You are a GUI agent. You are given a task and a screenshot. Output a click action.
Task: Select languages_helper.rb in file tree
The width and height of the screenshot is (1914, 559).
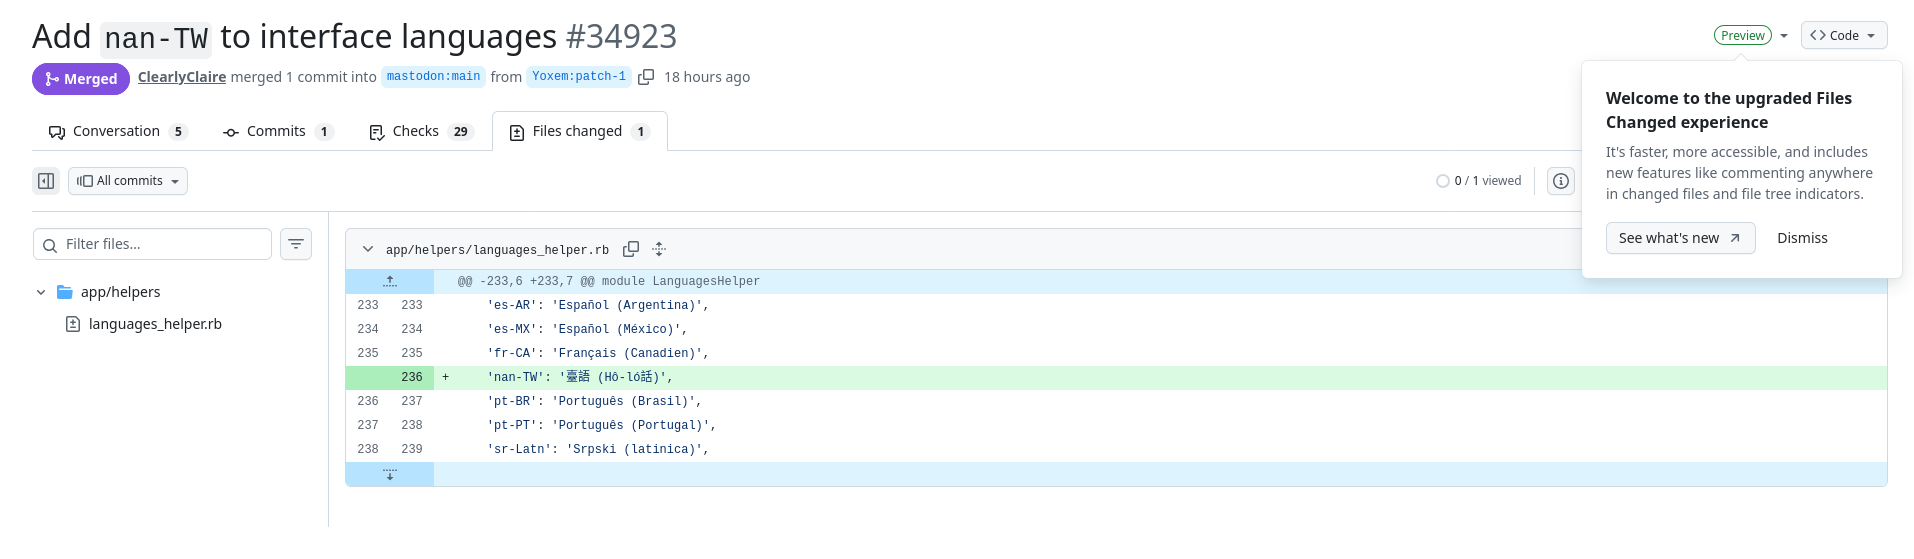[155, 324]
